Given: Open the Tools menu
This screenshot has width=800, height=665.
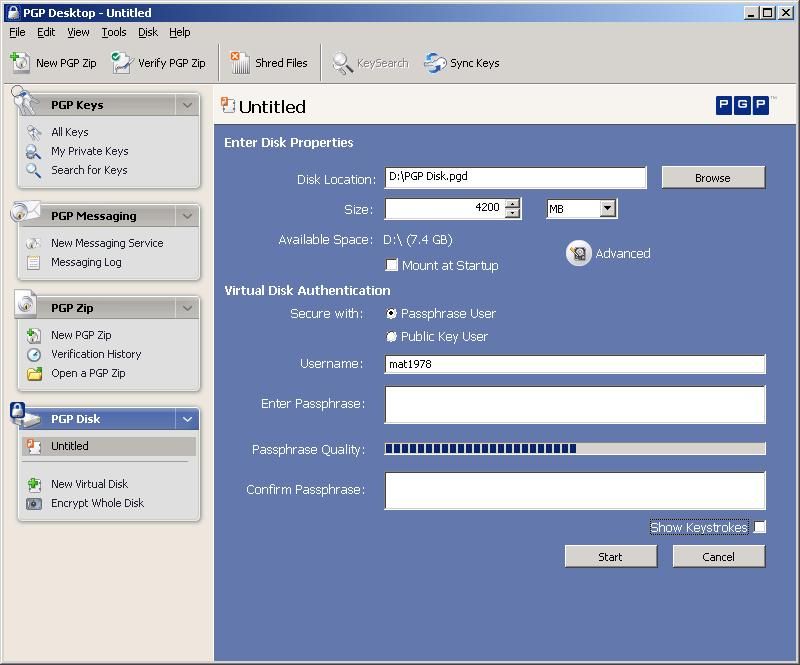Looking at the screenshot, I should pyautogui.click(x=113, y=32).
